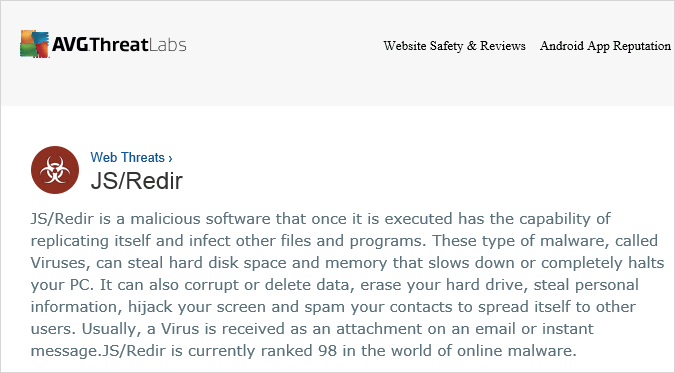
Task: Open the Android App Reputation menu
Action: 605,46
